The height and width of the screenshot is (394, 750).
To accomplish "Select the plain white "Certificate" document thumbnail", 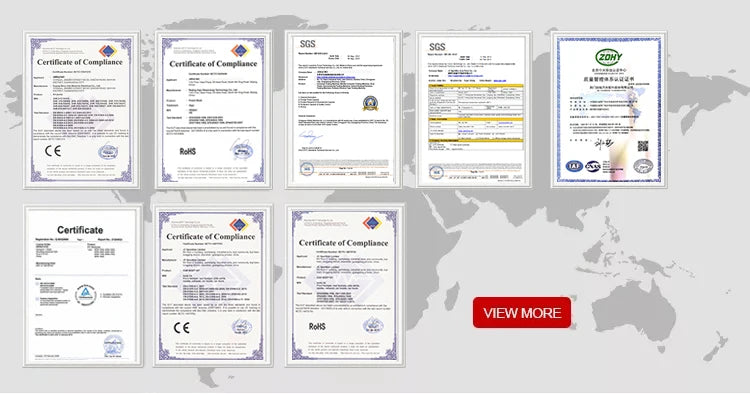I will [x=83, y=286].
